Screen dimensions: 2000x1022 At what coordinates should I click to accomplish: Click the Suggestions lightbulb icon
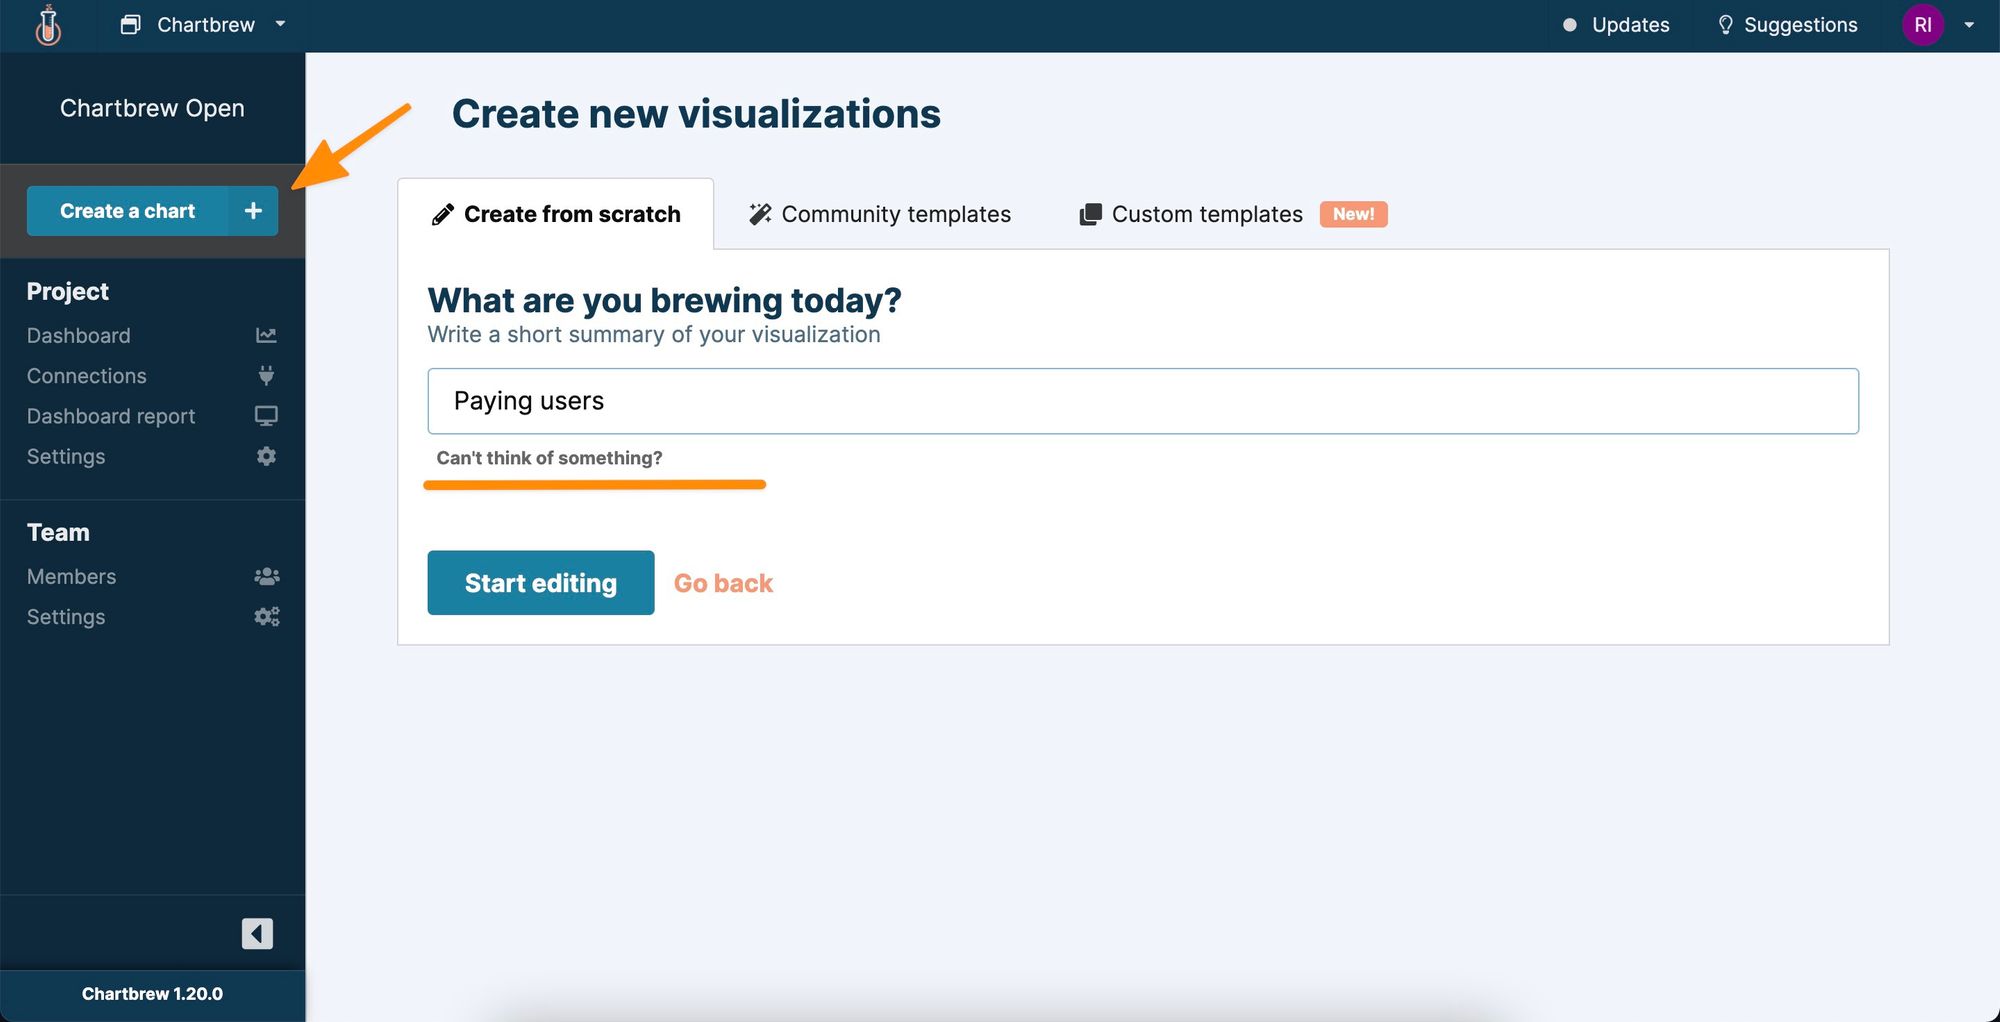[x=1726, y=24]
